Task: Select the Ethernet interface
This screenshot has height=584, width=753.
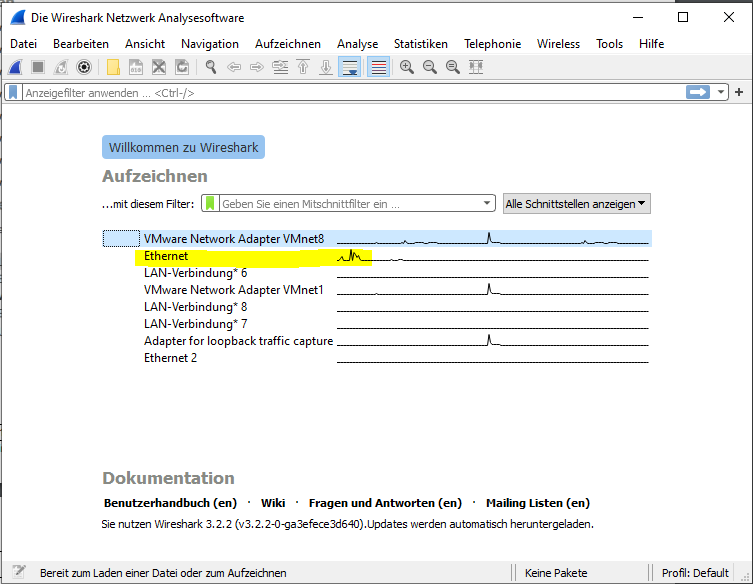Action: 377,256
